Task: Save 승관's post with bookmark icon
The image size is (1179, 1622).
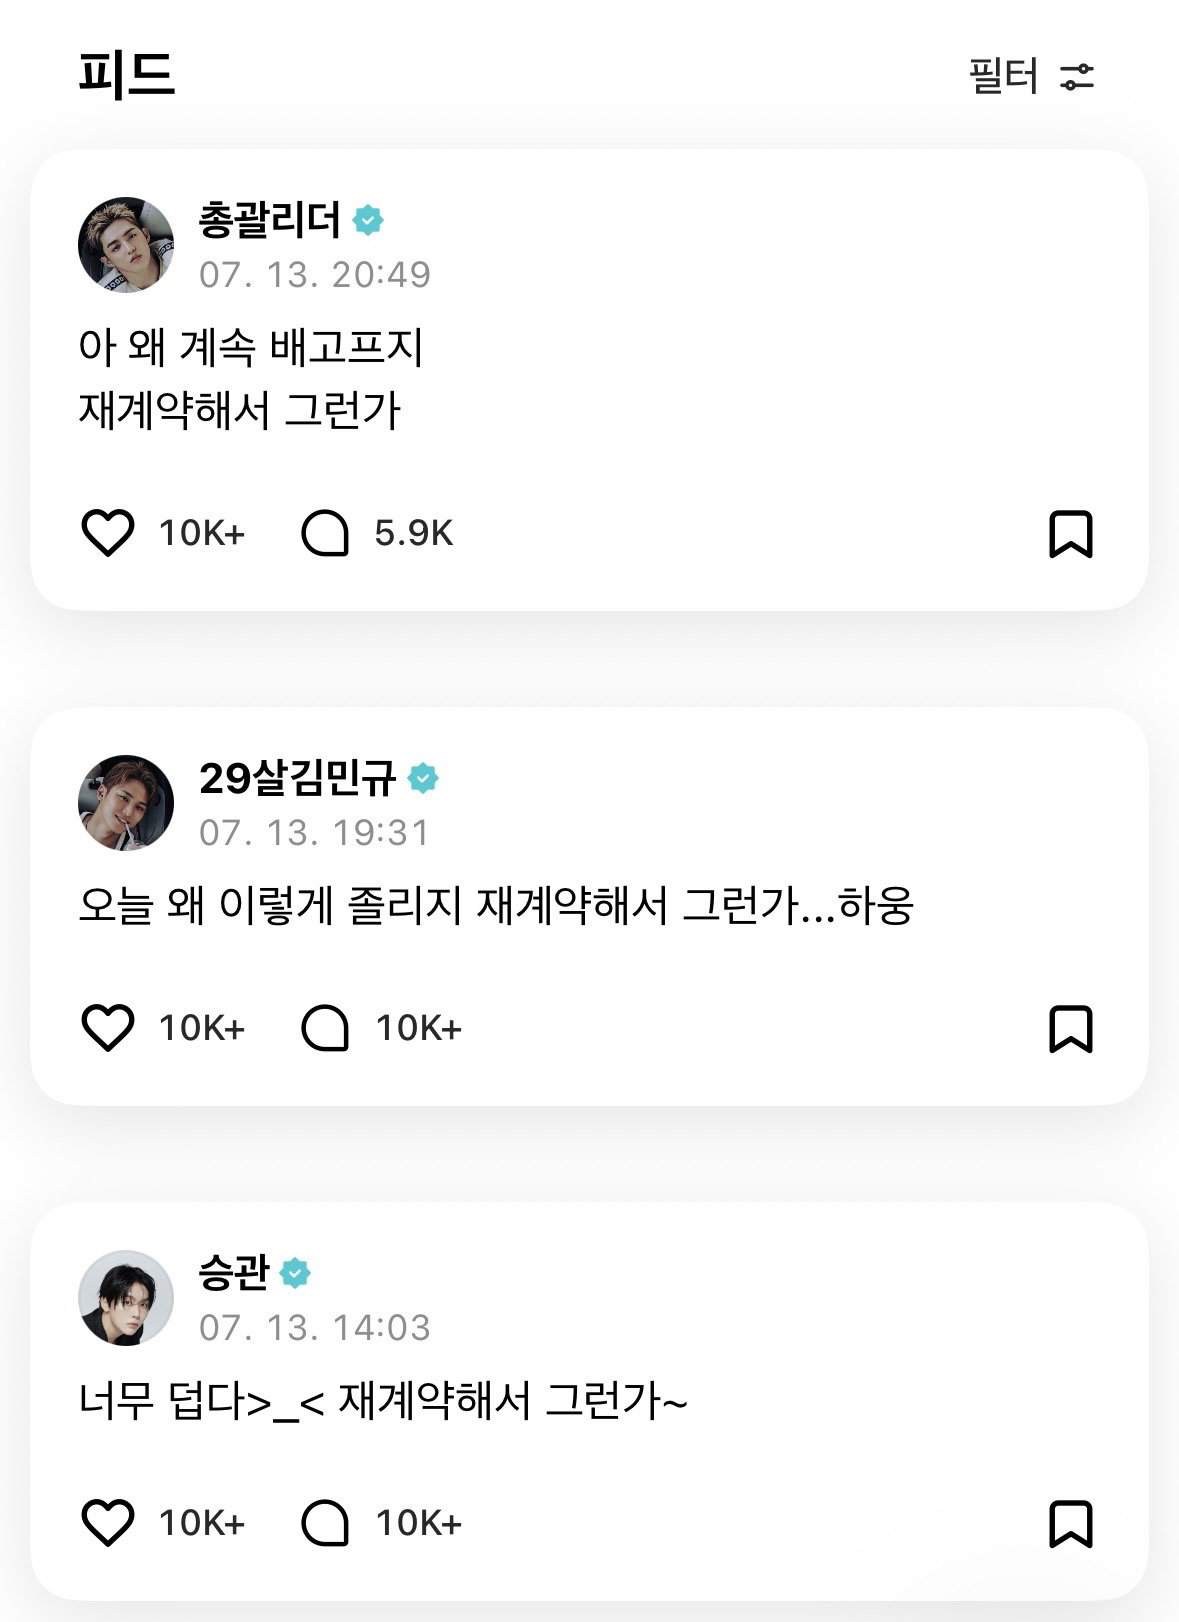Action: click(1070, 1524)
